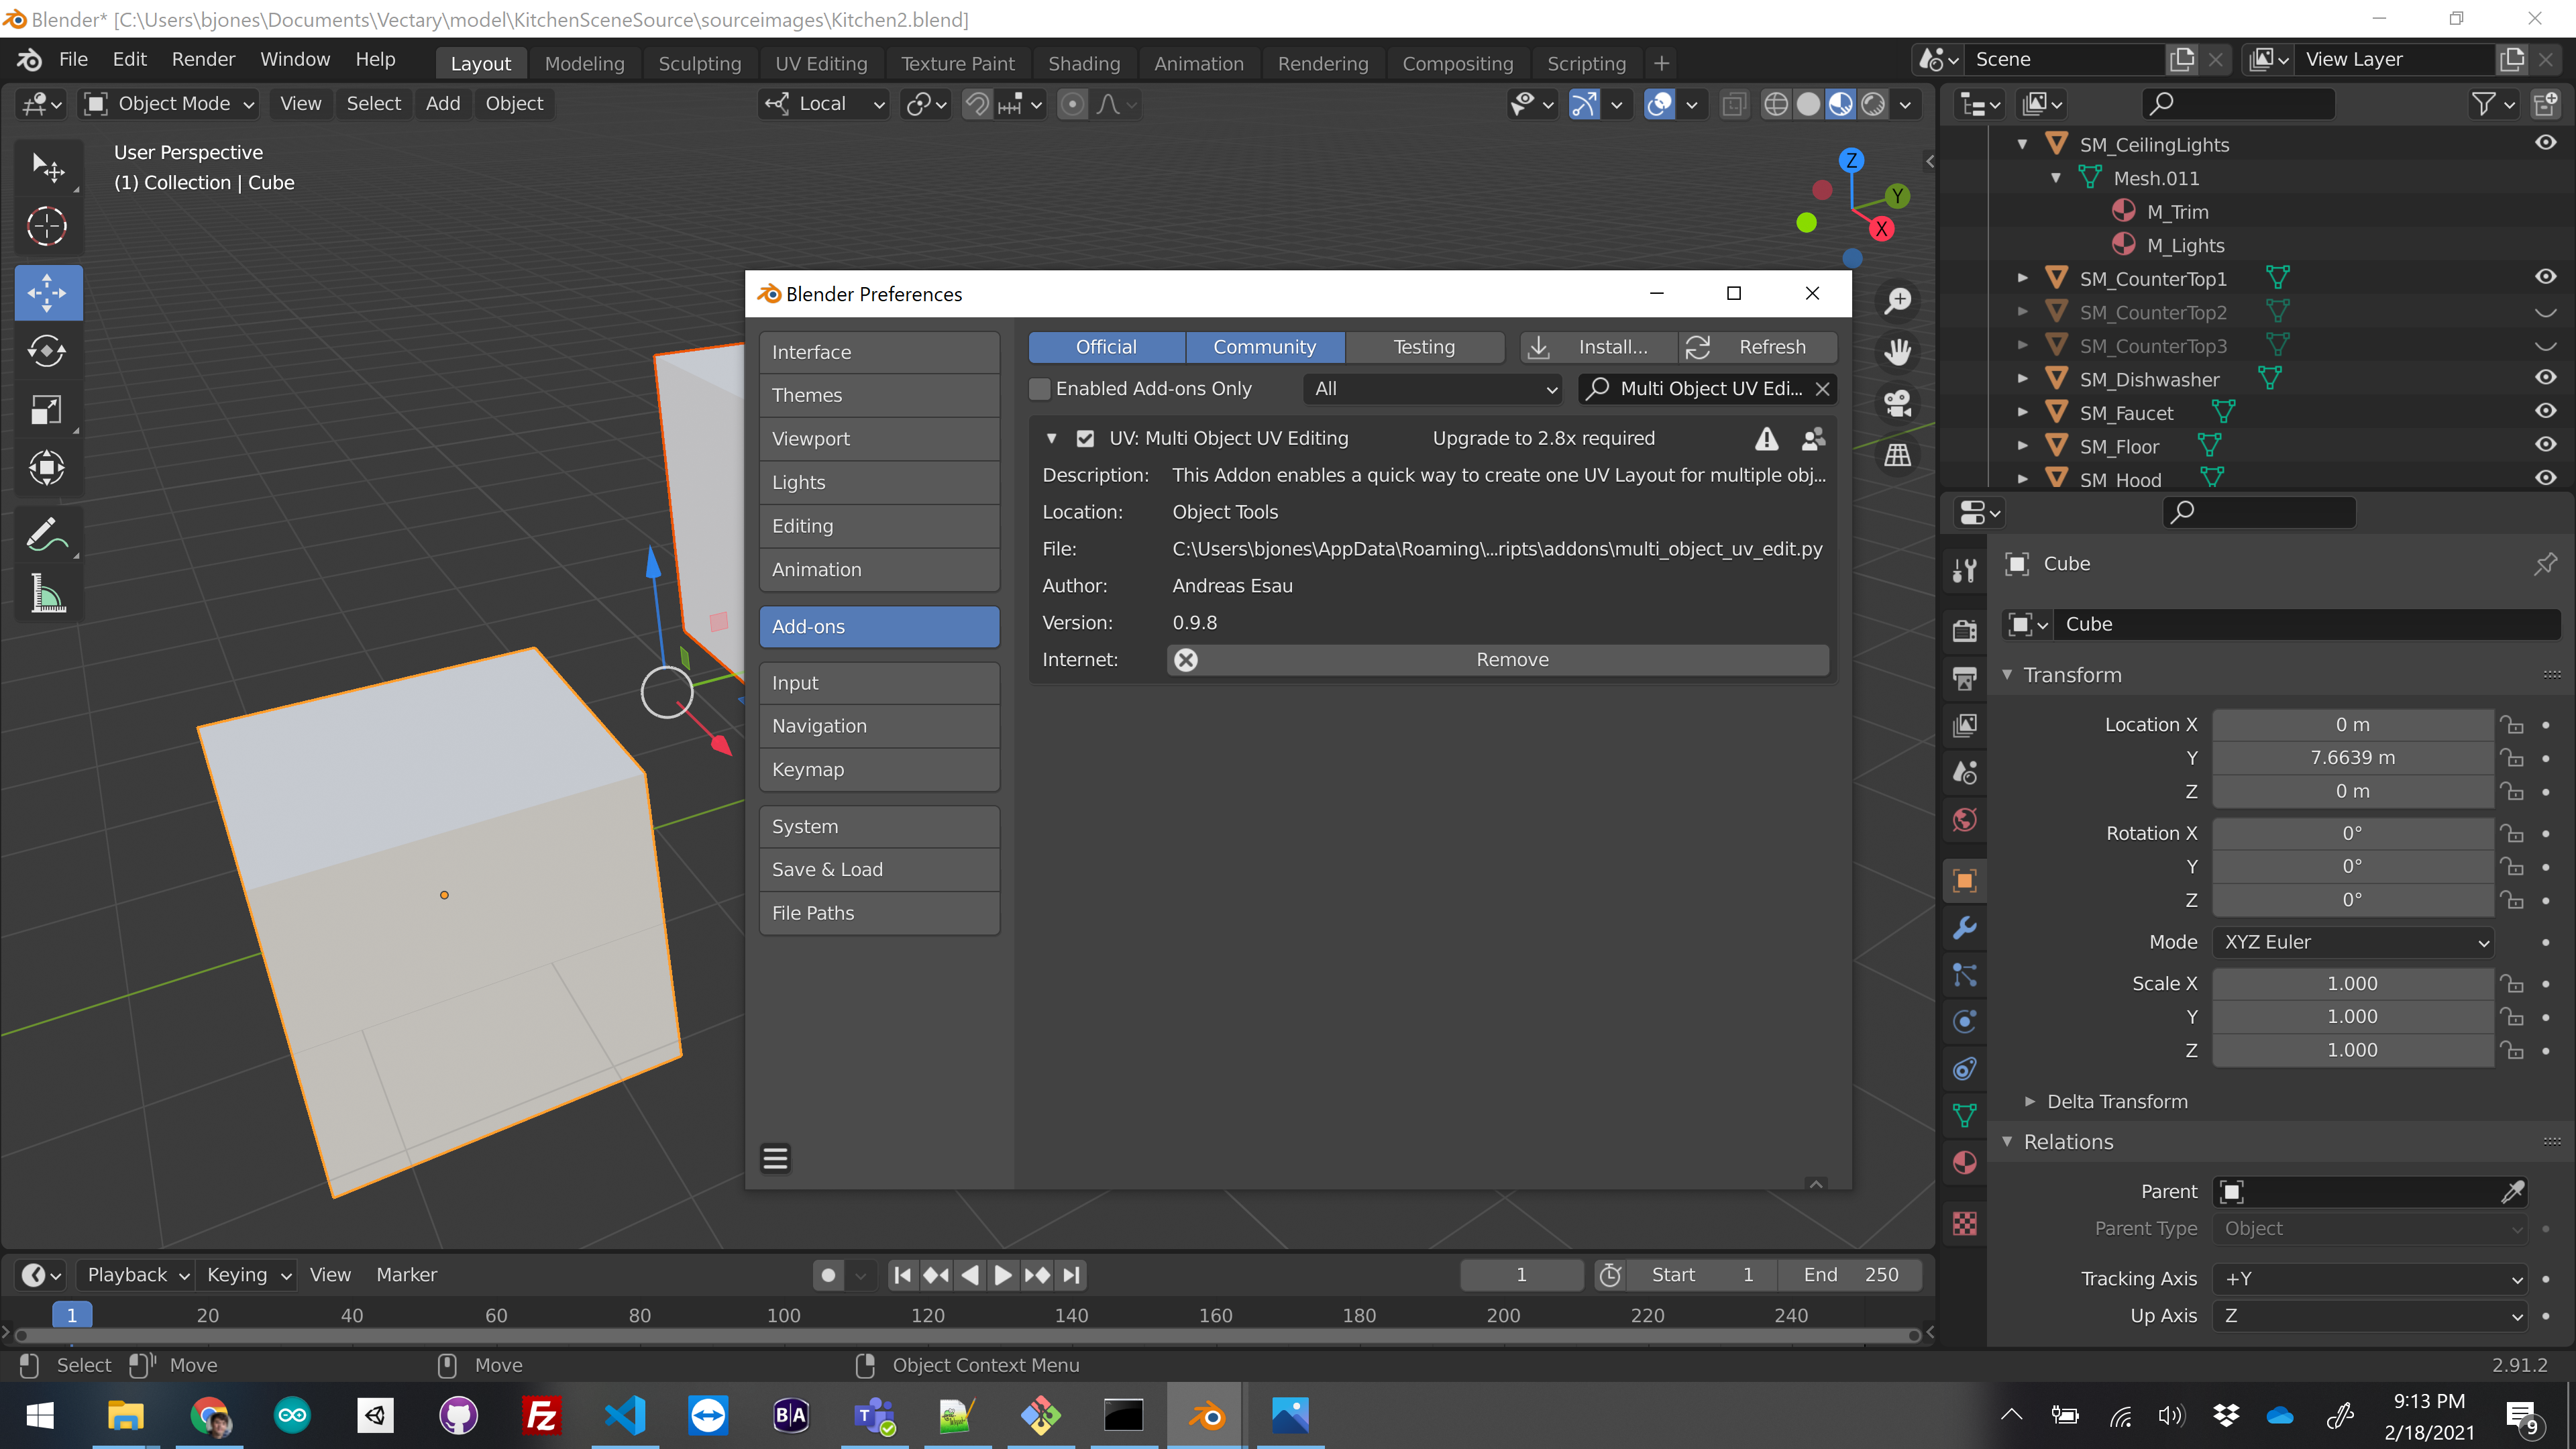The image size is (2576, 1449).
Task: Activate the Annotate pencil tool
Action: (47, 536)
